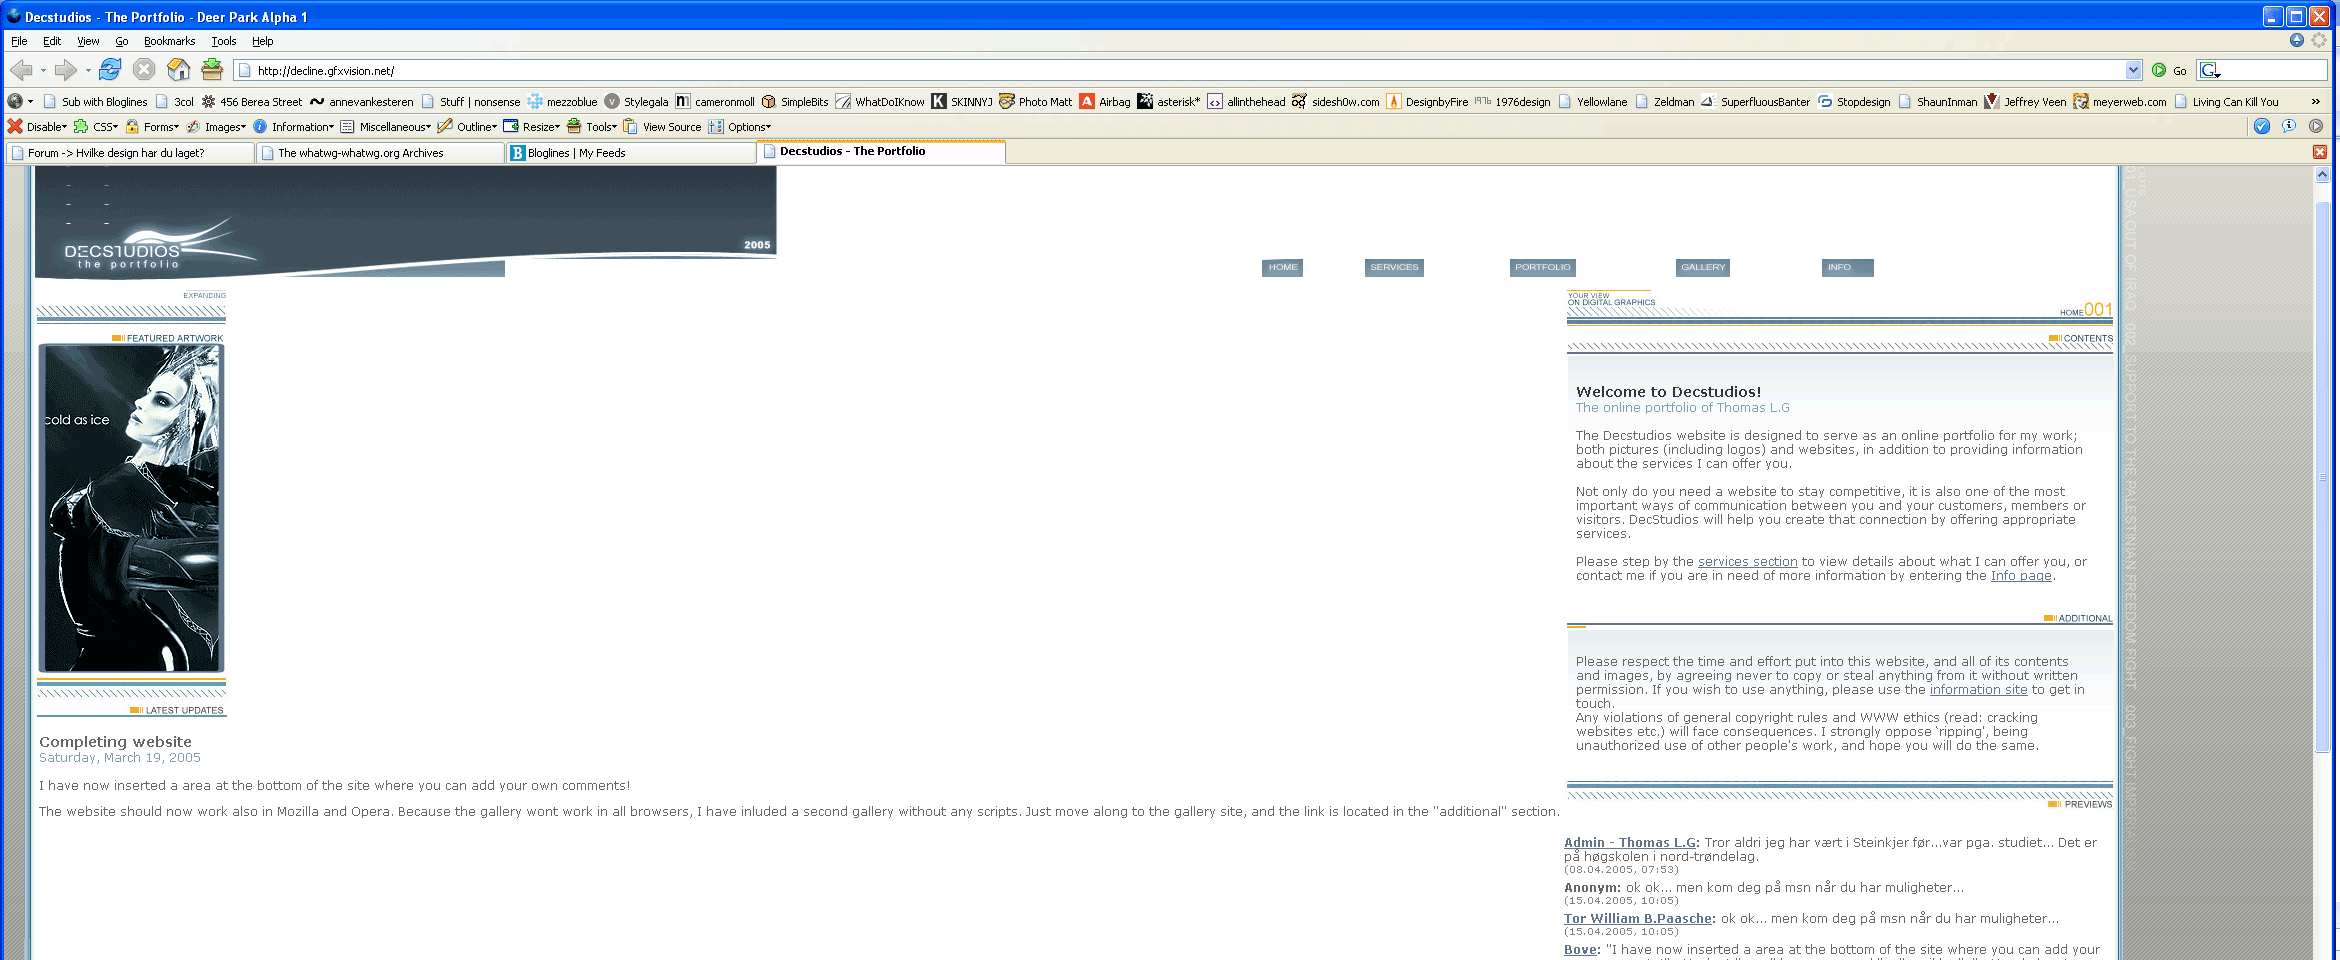The width and height of the screenshot is (2340, 960).
Task: Open the Airbag bookmark
Action: tap(1105, 102)
